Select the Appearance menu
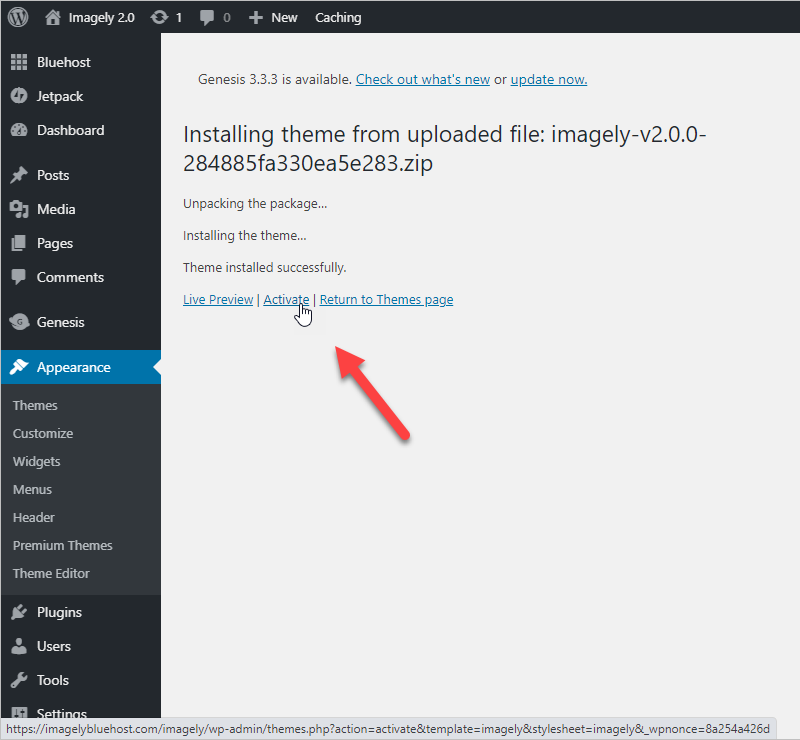 73,367
